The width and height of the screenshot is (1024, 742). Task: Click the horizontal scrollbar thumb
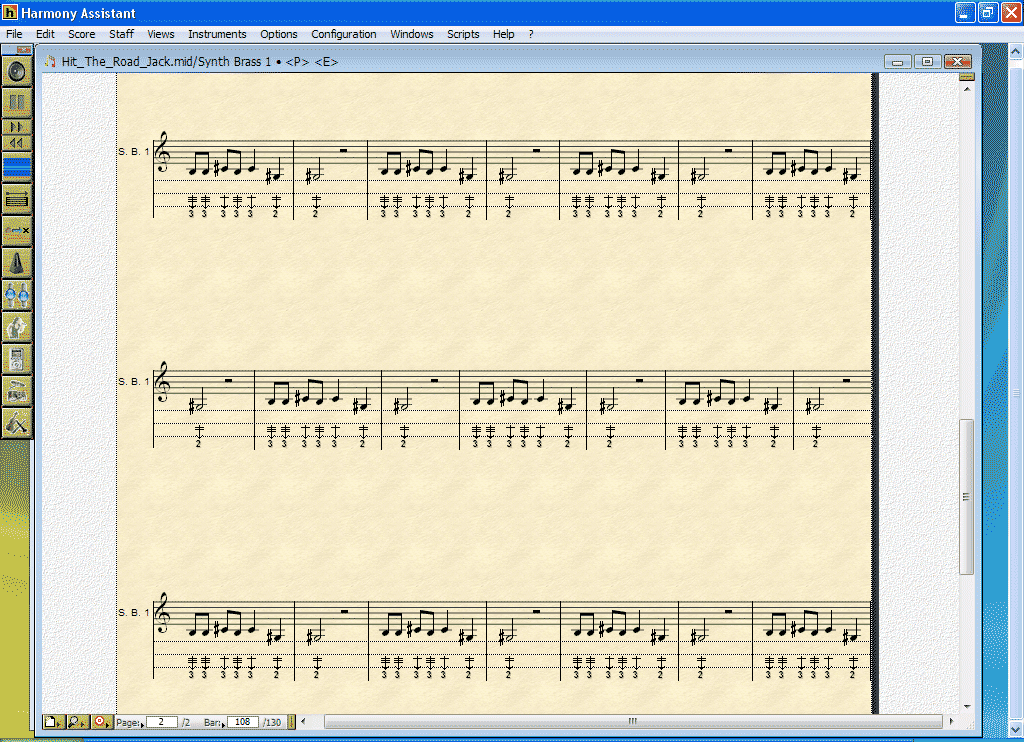pos(632,722)
